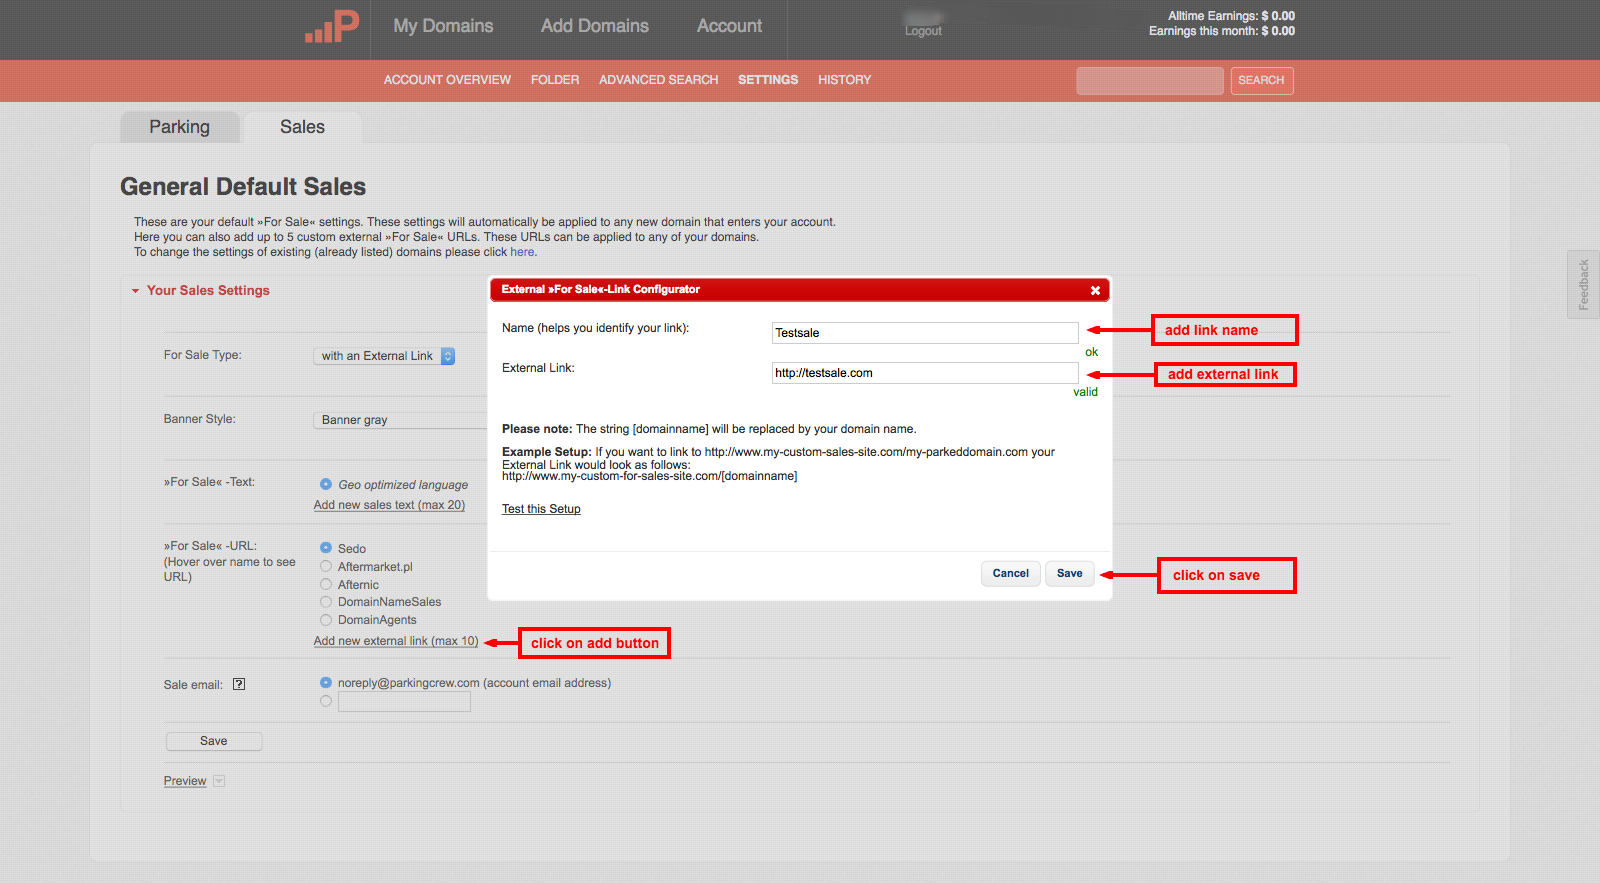Close the External Link Configurator dialog
This screenshot has height=883, width=1600.
pyautogui.click(x=1095, y=290)
